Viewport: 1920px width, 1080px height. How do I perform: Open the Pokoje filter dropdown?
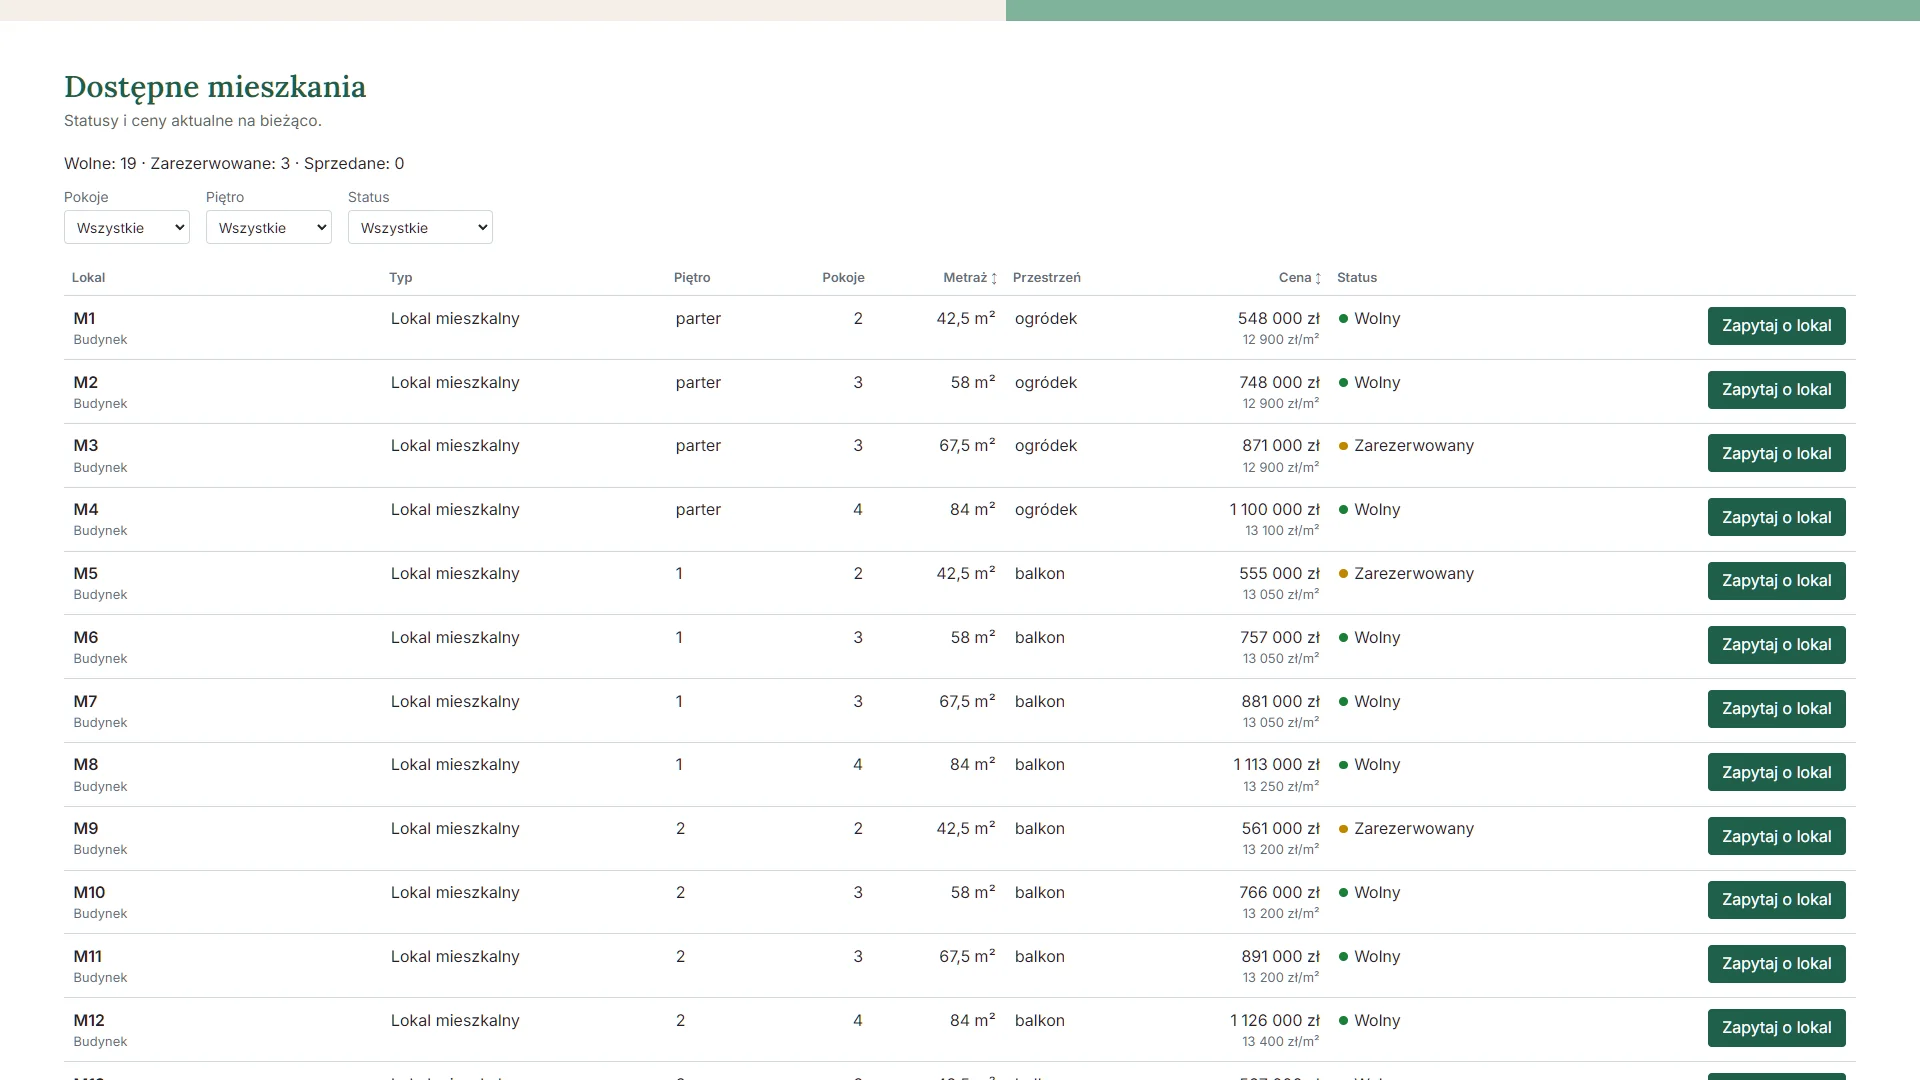pos(127,227)
